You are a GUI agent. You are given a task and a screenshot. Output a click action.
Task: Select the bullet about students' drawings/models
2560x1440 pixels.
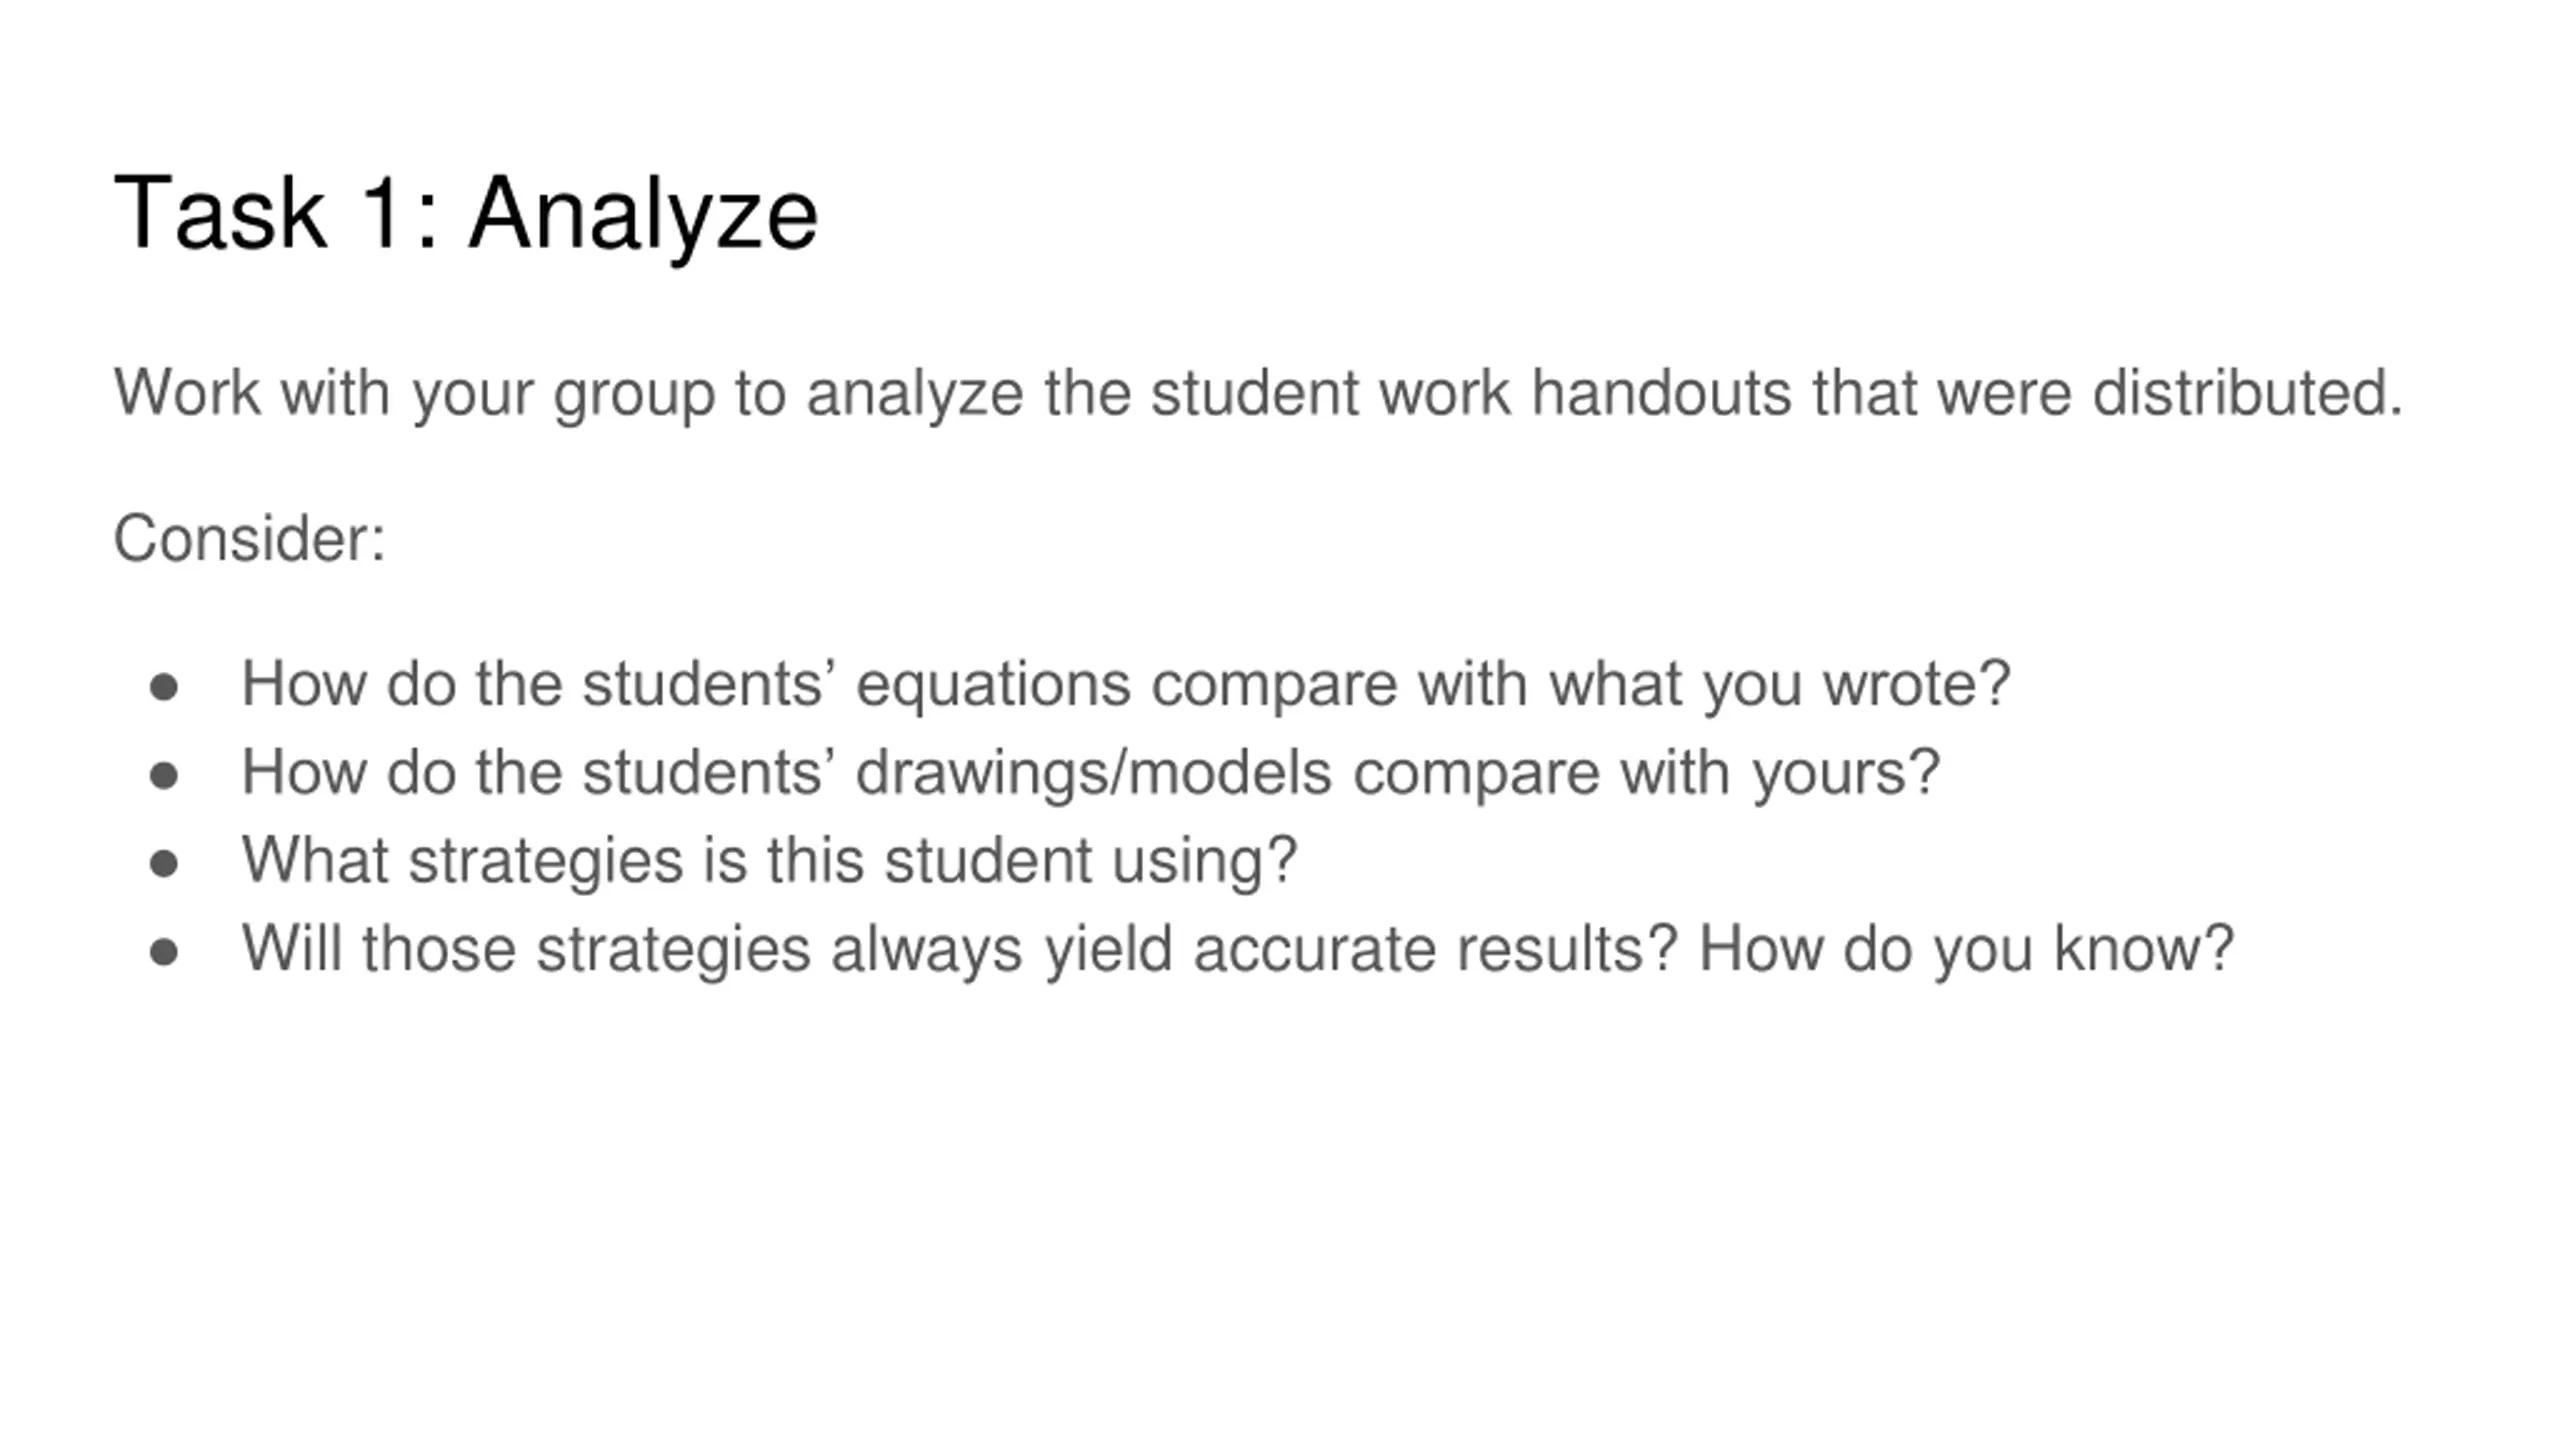tap(1090, 774)
